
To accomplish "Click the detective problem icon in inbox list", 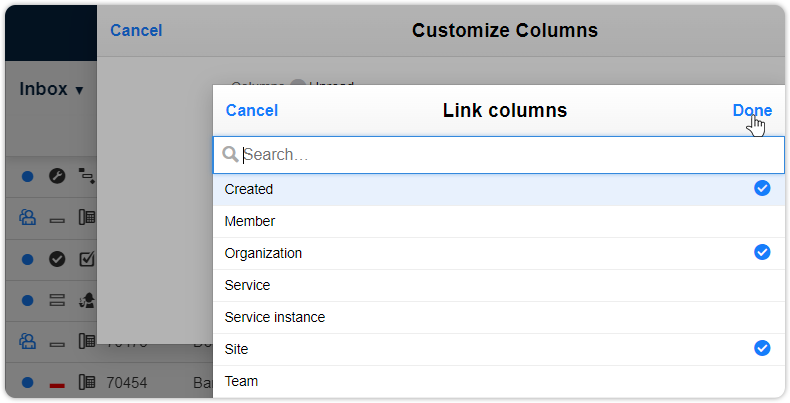I will coord(87,300).
